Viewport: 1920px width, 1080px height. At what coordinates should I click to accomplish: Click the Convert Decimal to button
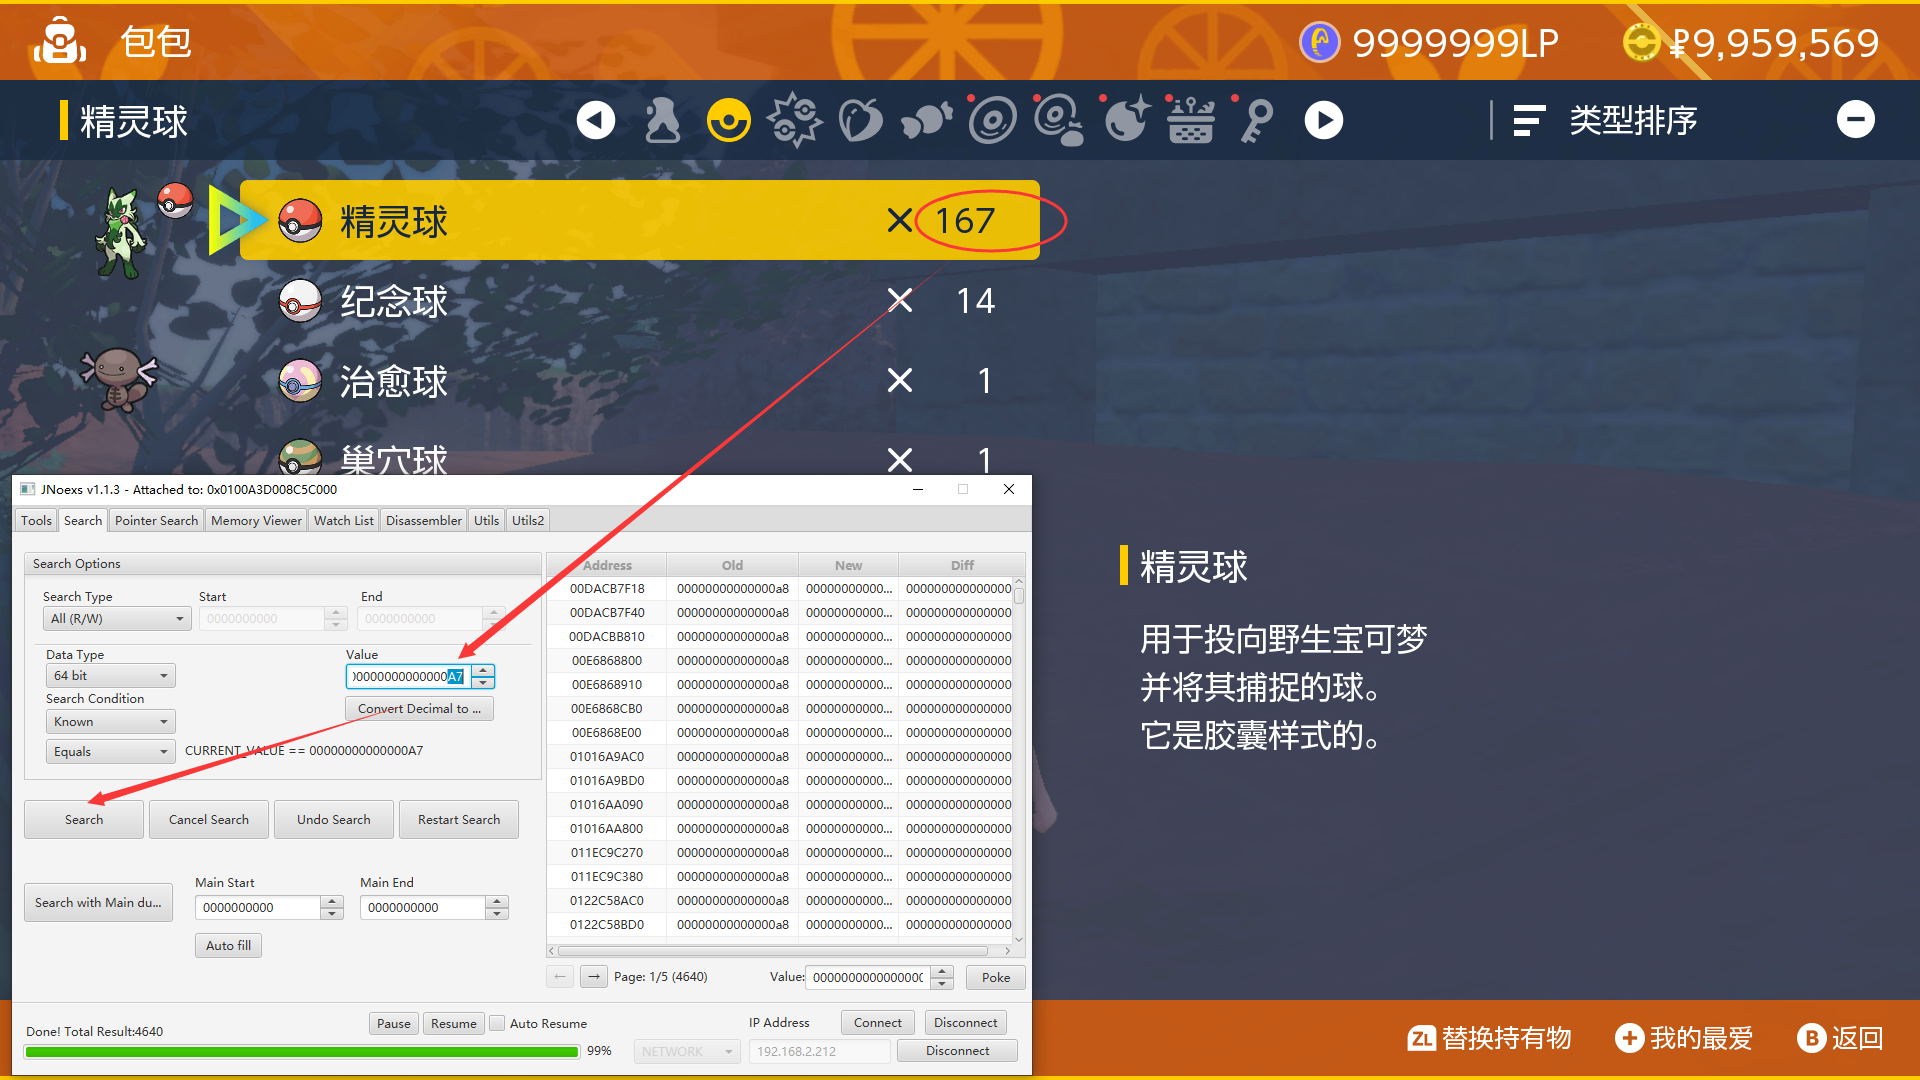click(419, 709)
